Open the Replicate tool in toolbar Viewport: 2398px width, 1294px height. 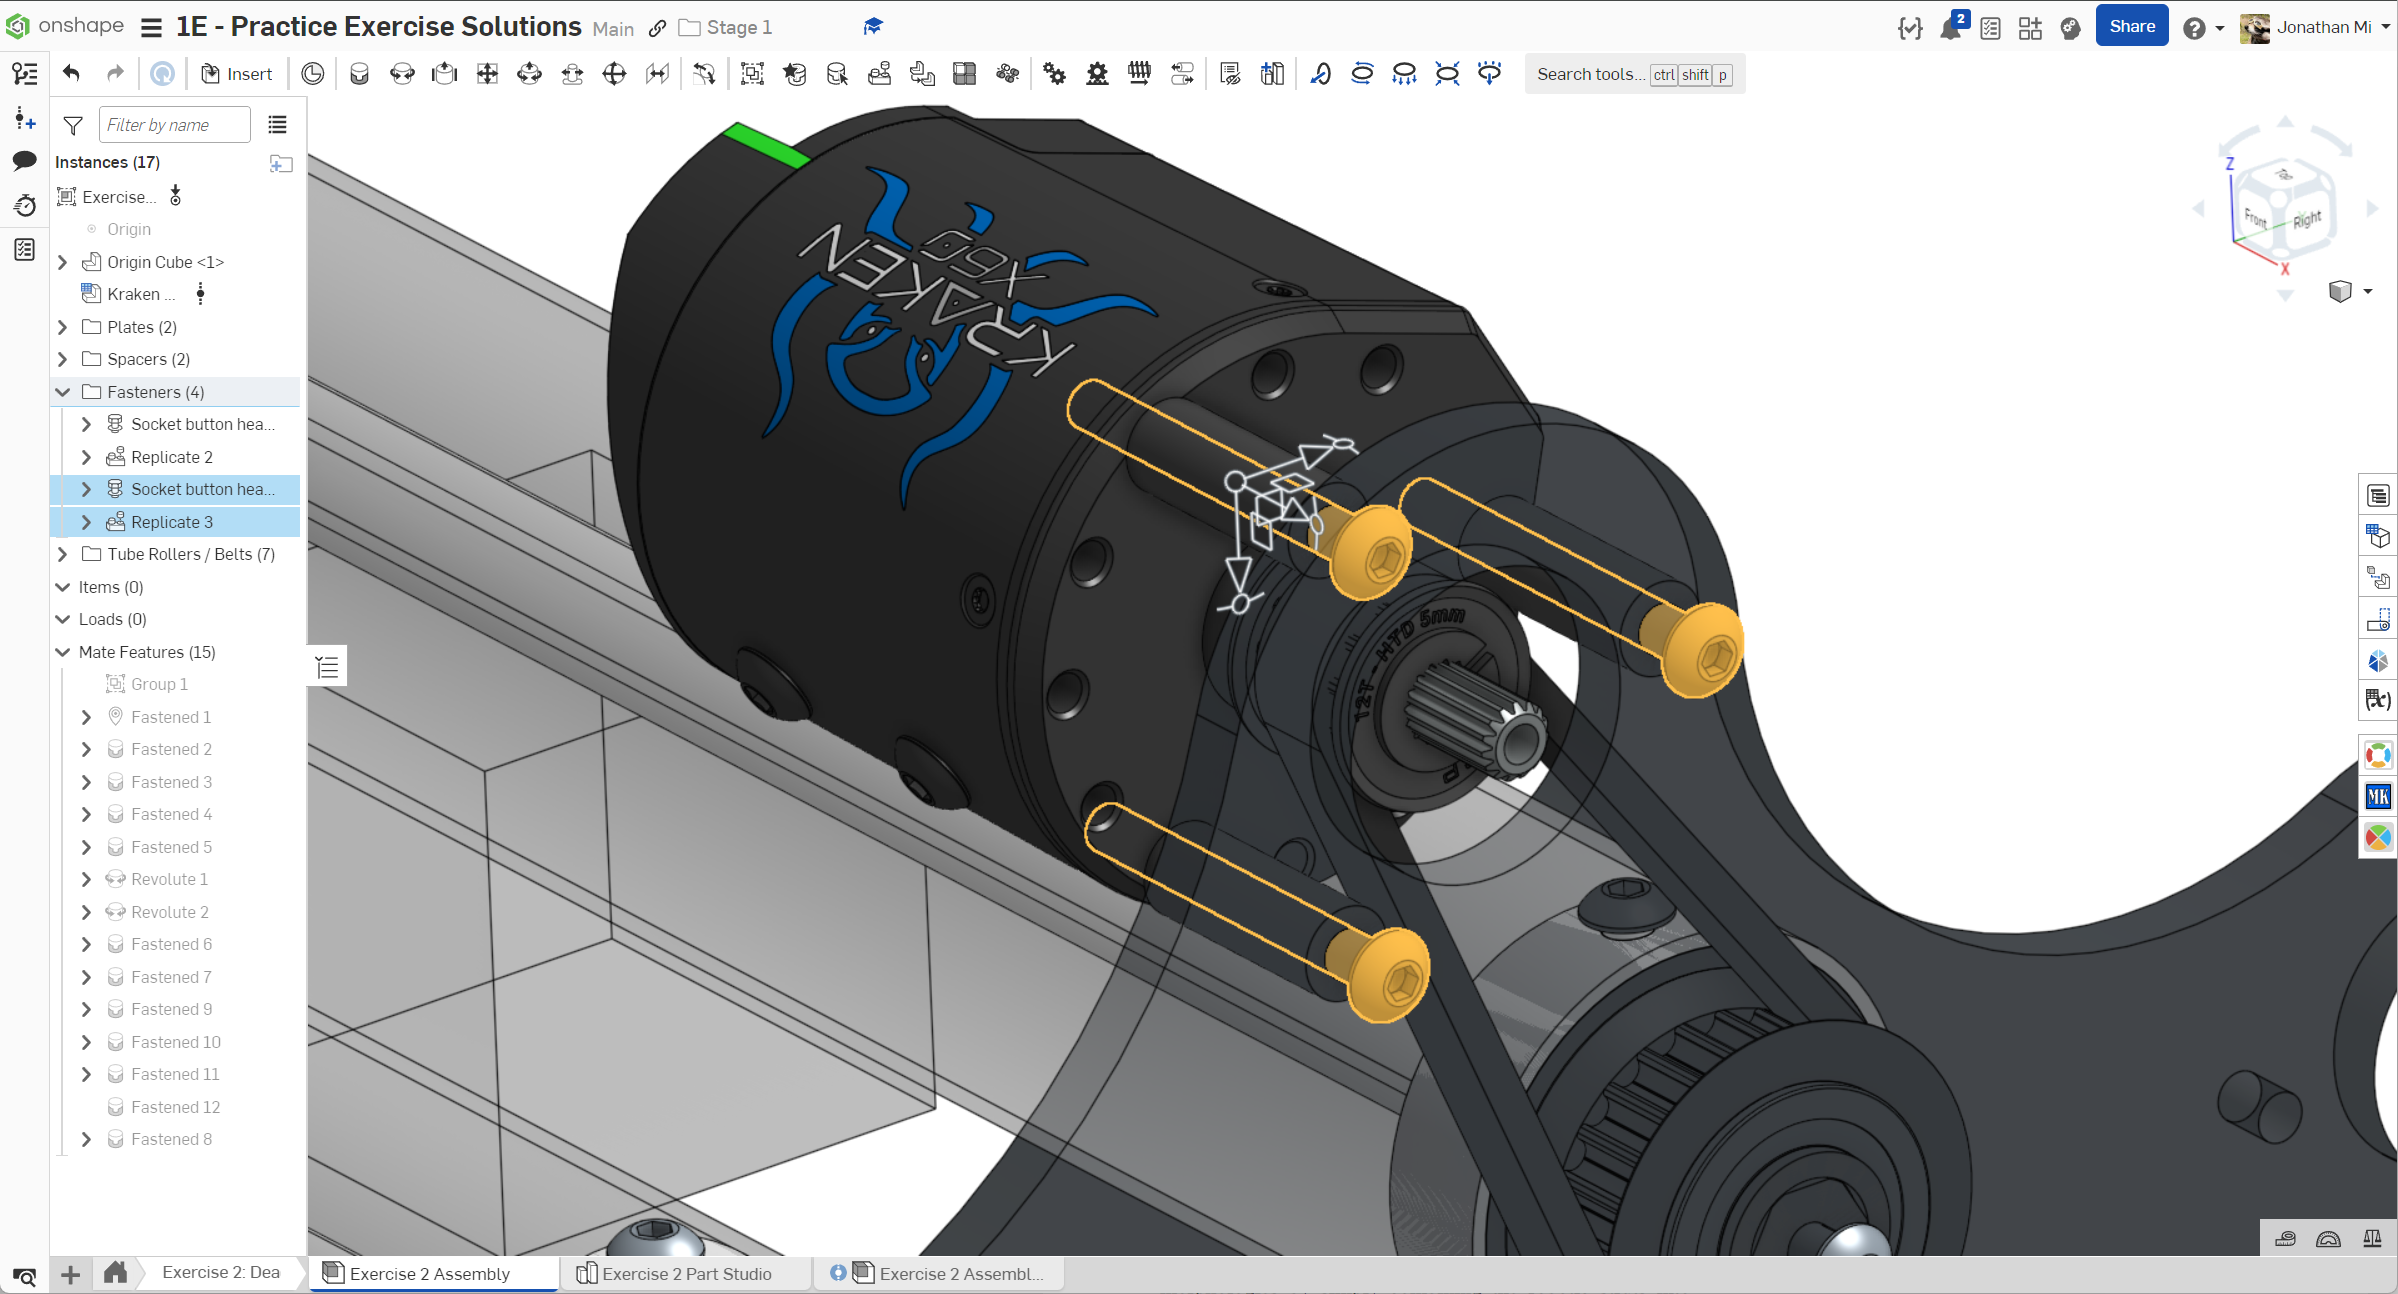879,74
